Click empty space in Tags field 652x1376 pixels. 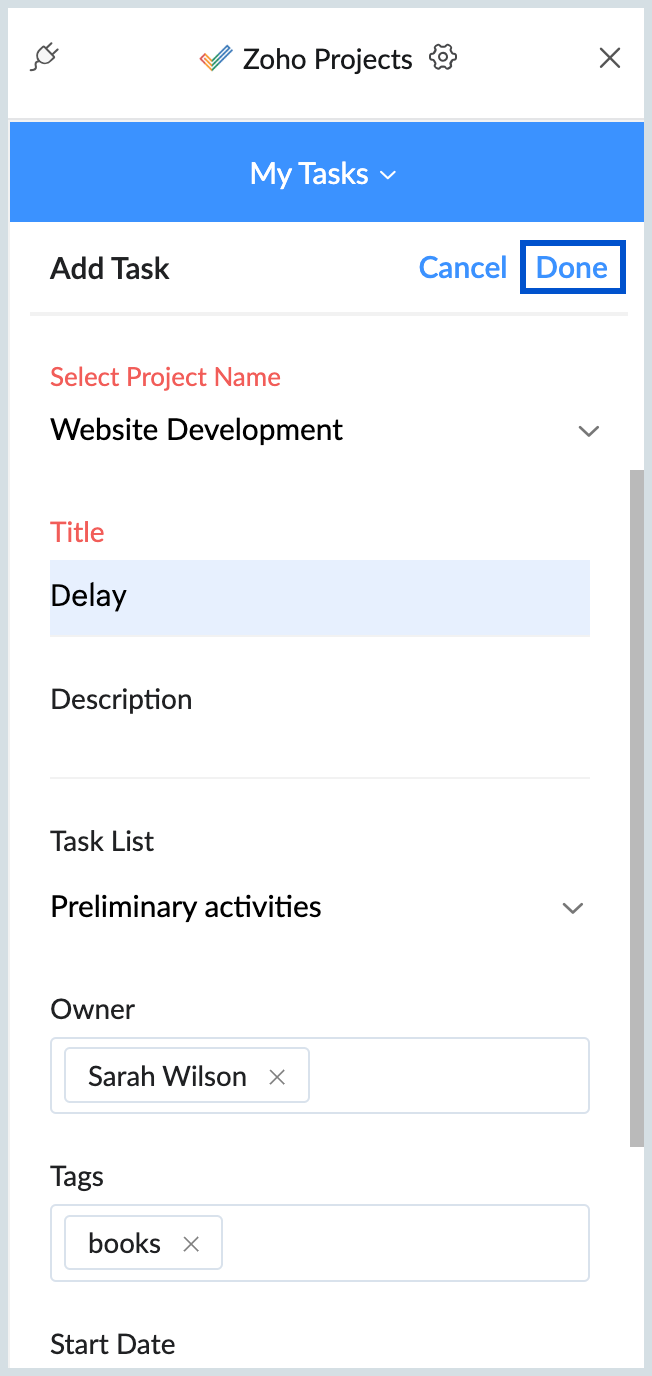pos(405,1243)
